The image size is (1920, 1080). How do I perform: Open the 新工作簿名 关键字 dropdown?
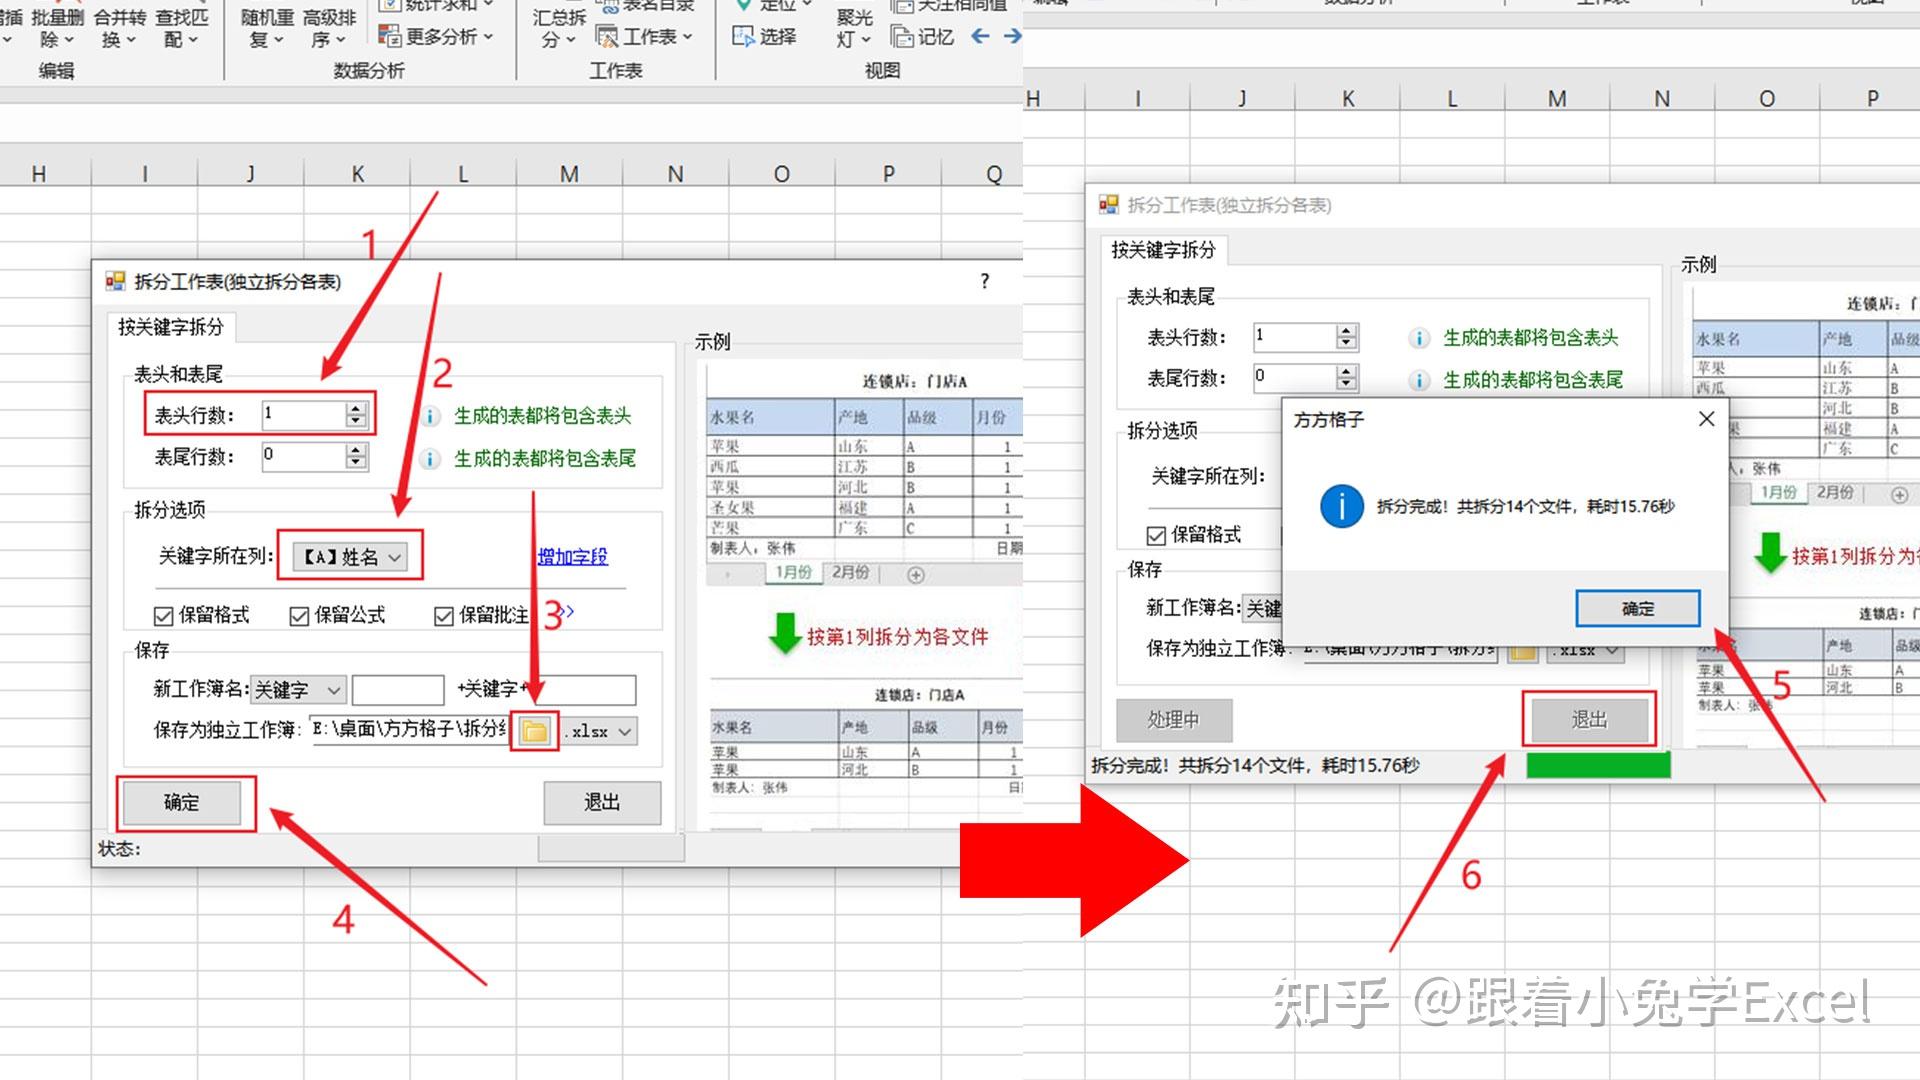coord(297,689)
